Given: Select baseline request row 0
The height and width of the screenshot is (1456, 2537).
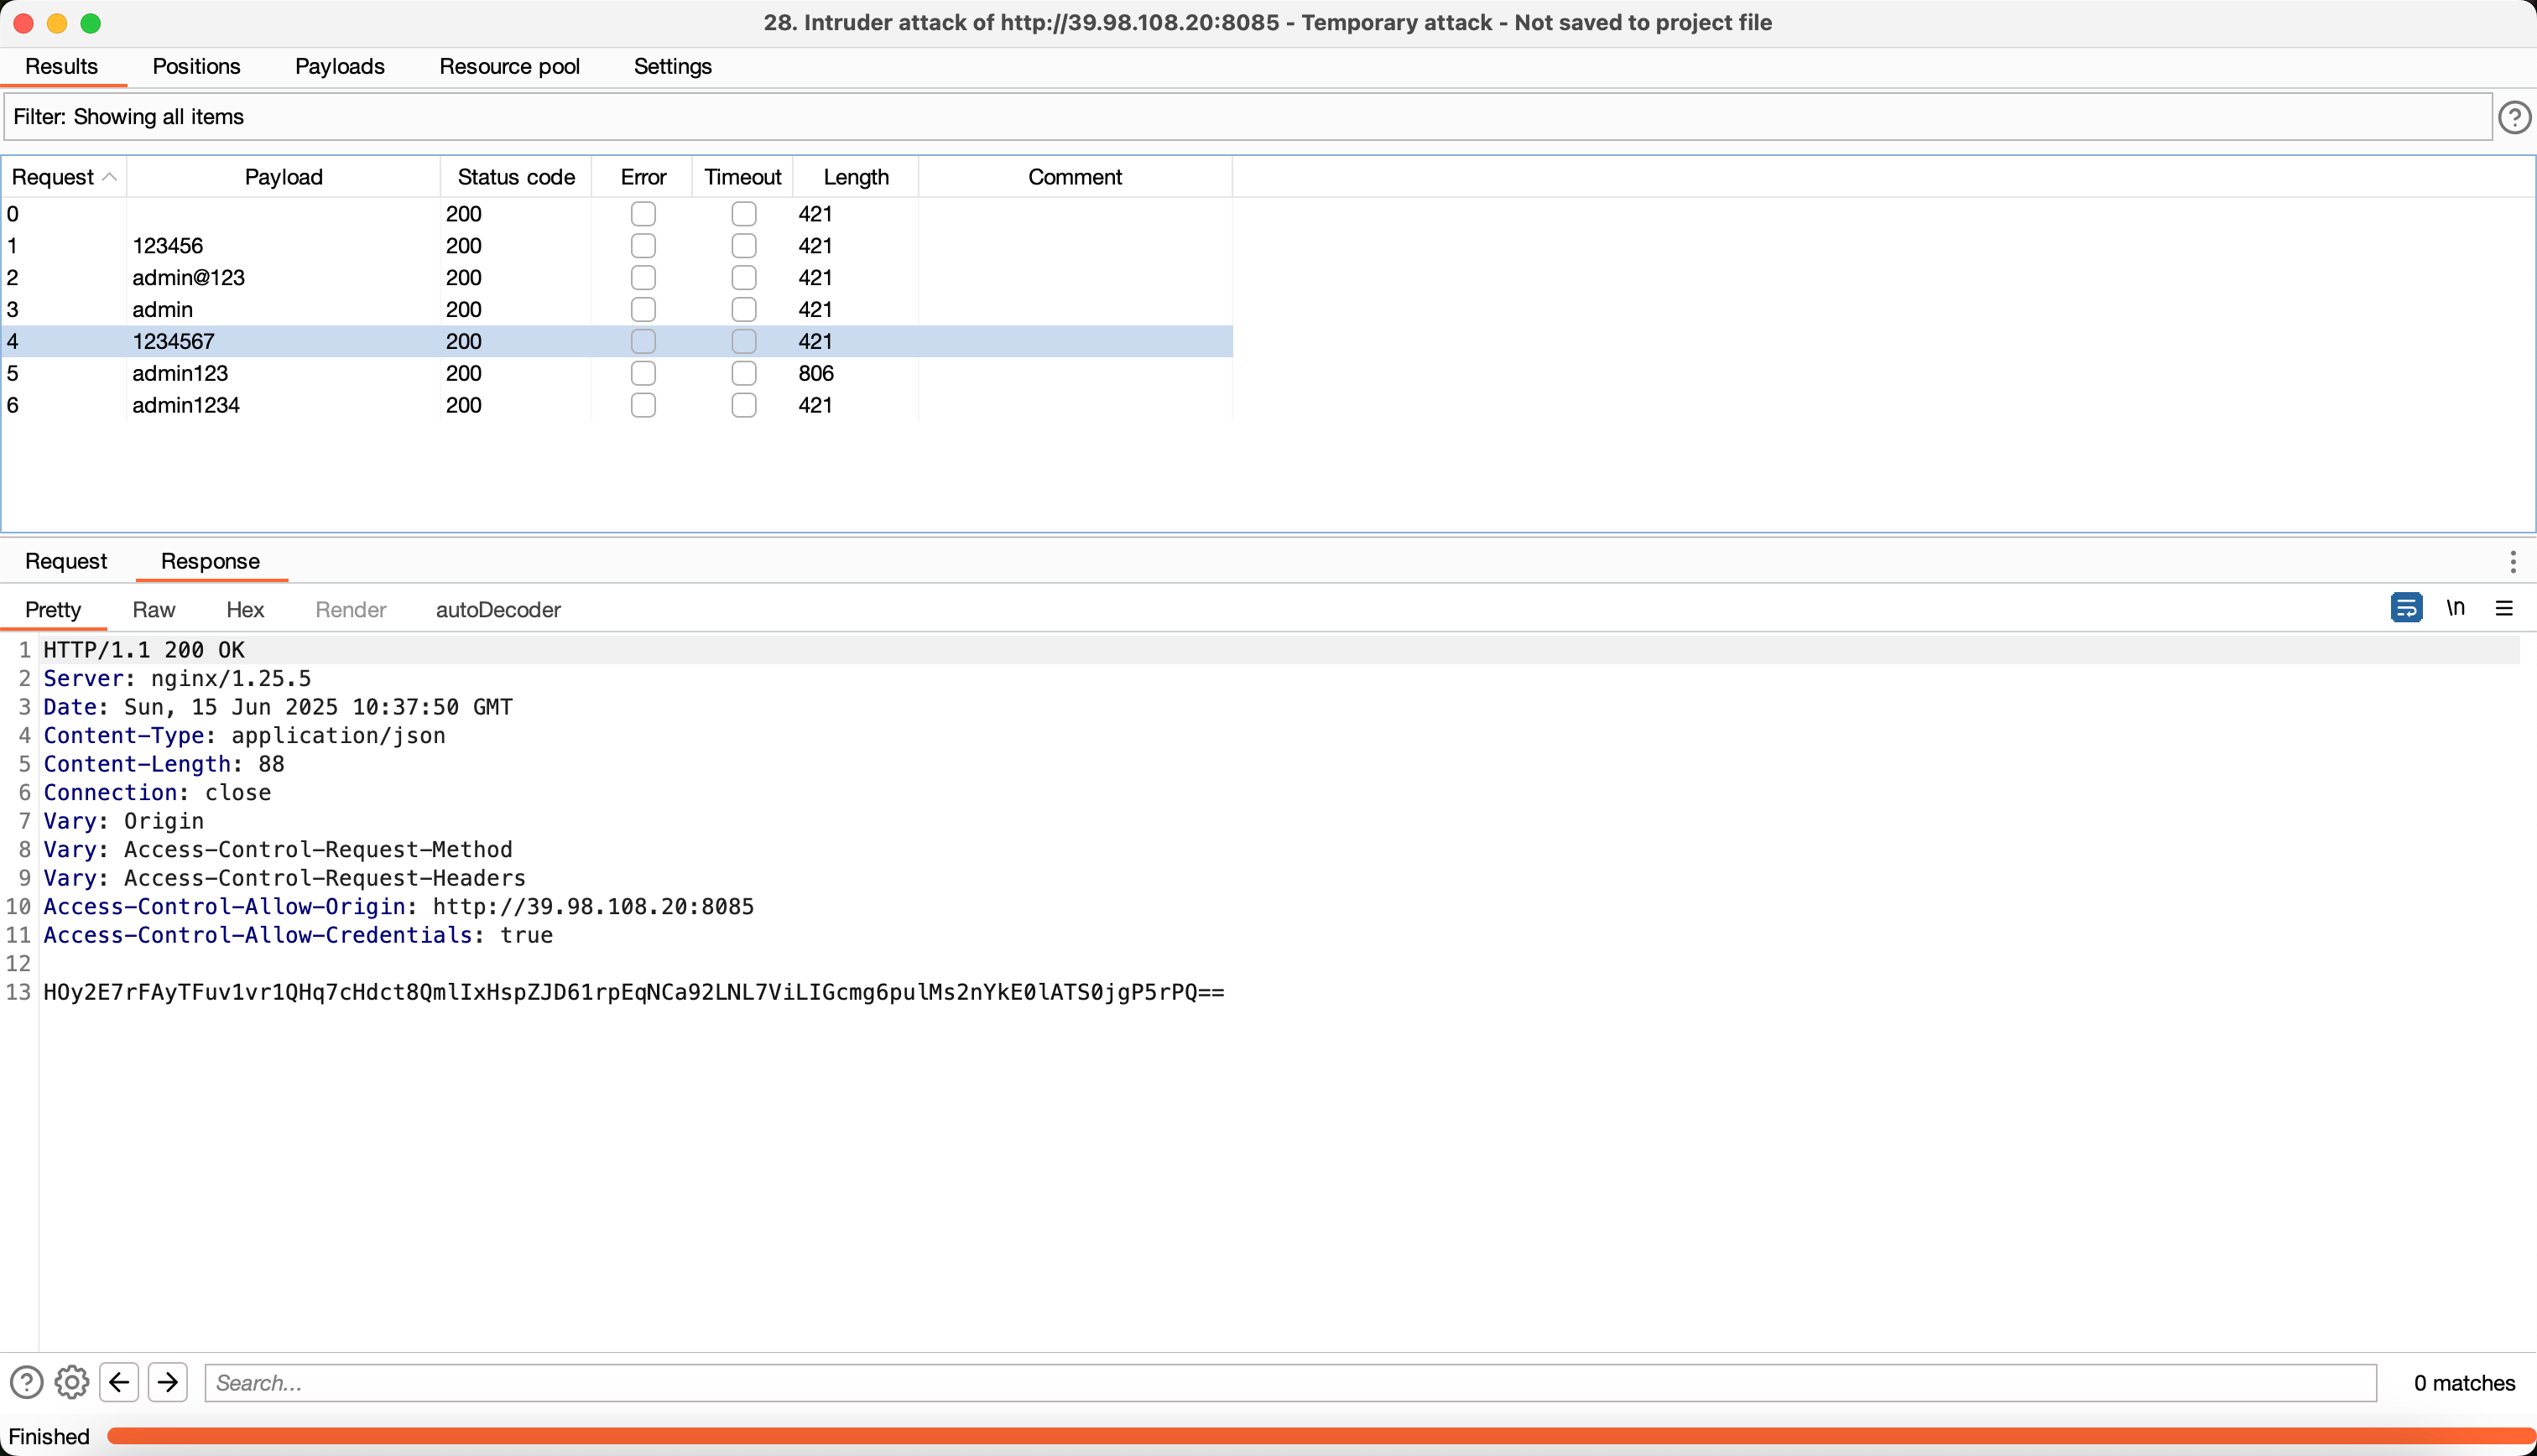Looking at the screenshot, I should click(x=617, y=214).
